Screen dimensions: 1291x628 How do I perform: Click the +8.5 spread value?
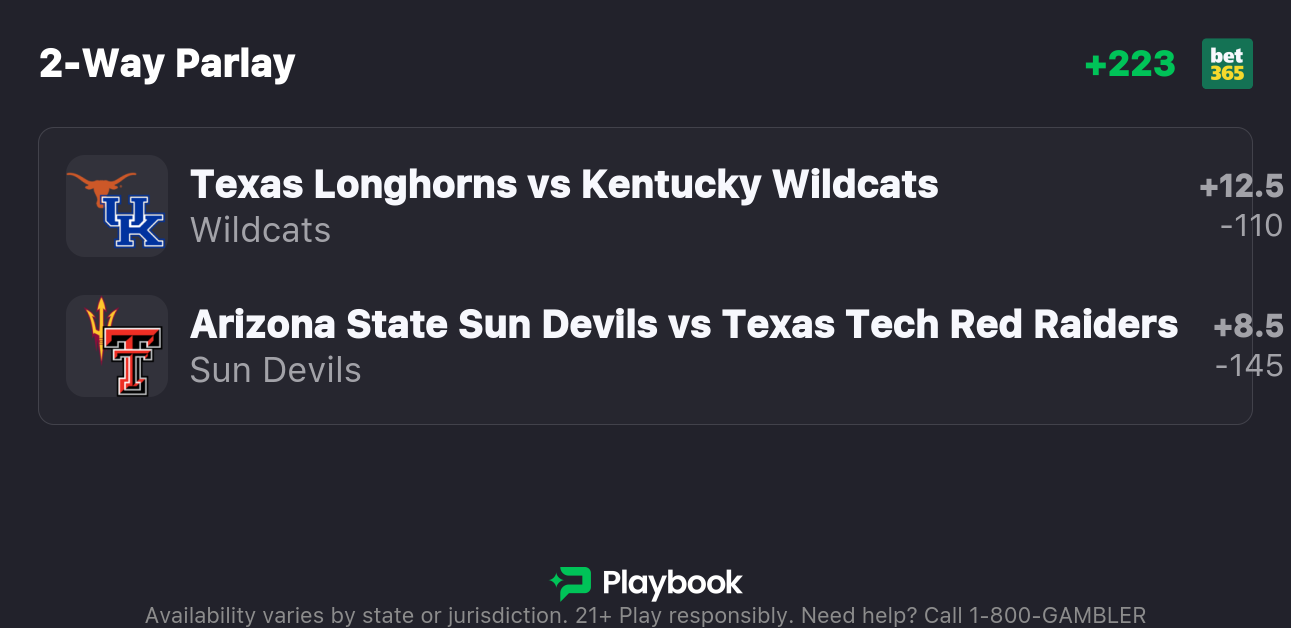pos(1248,327)
